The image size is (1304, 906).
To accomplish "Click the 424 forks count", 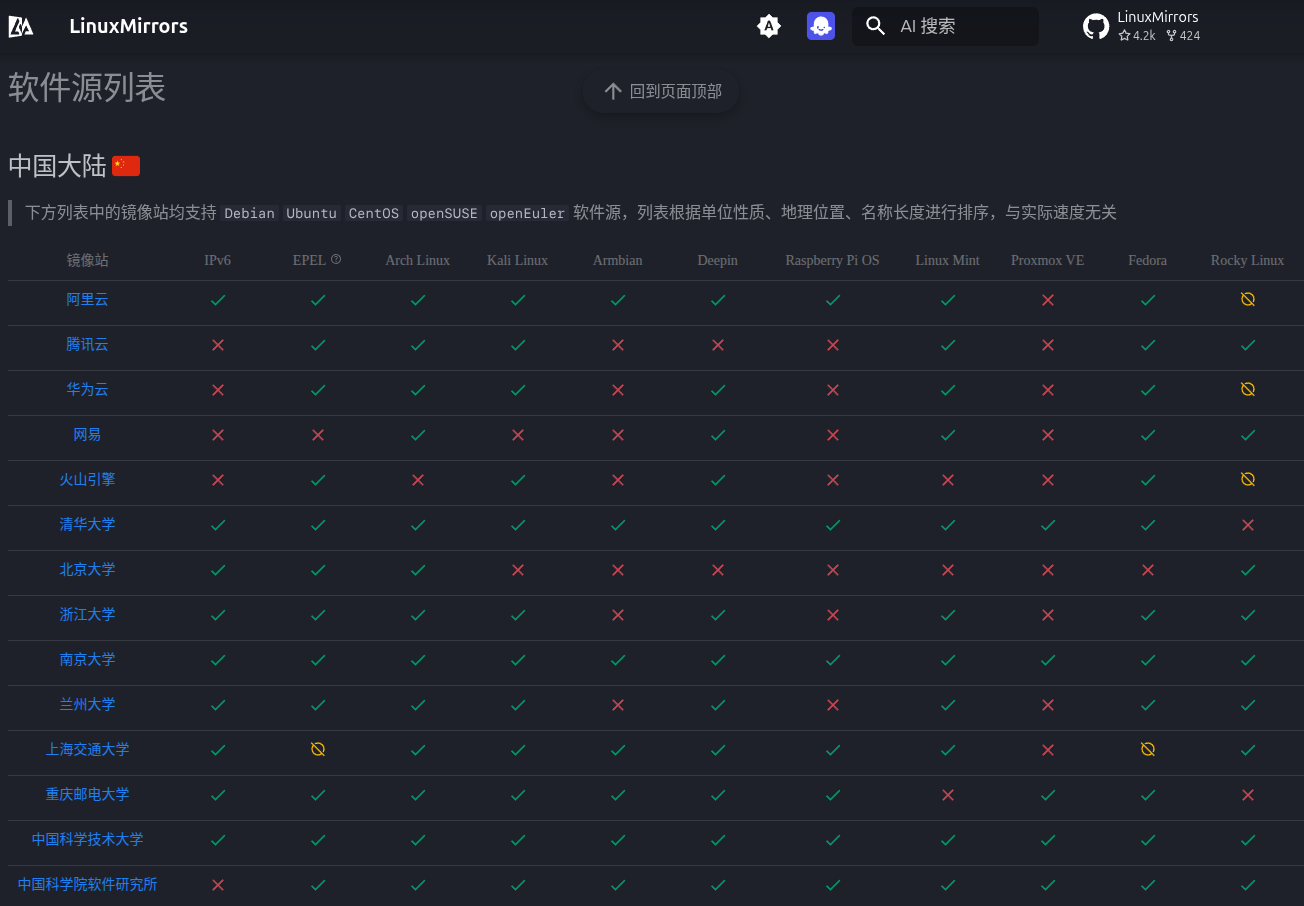I will coord(1183,36).
